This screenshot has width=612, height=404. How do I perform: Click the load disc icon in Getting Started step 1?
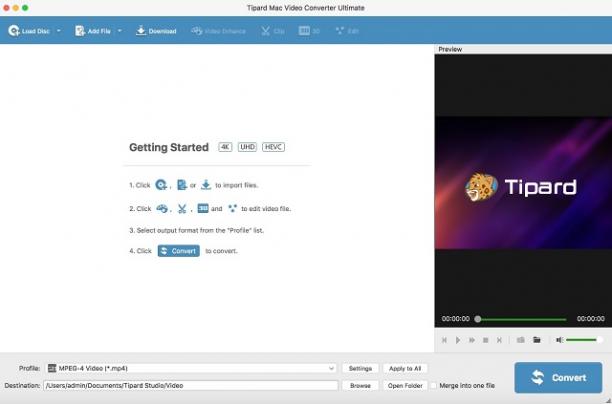click(x=161, y=185)
